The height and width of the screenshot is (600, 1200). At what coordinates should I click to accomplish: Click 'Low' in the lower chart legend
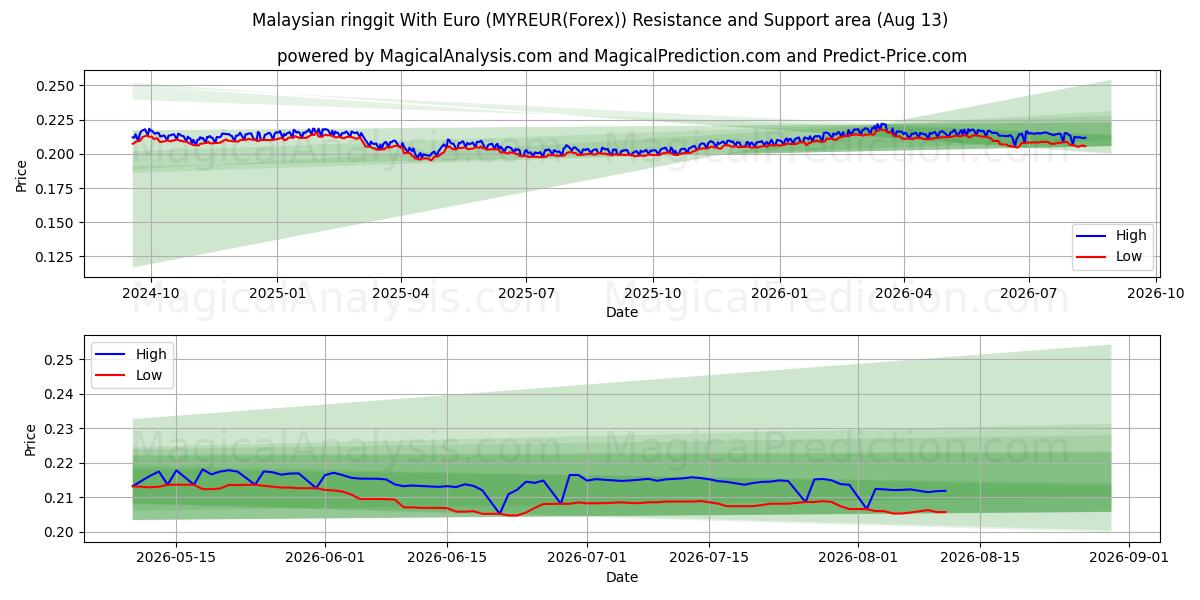[150, 375]
